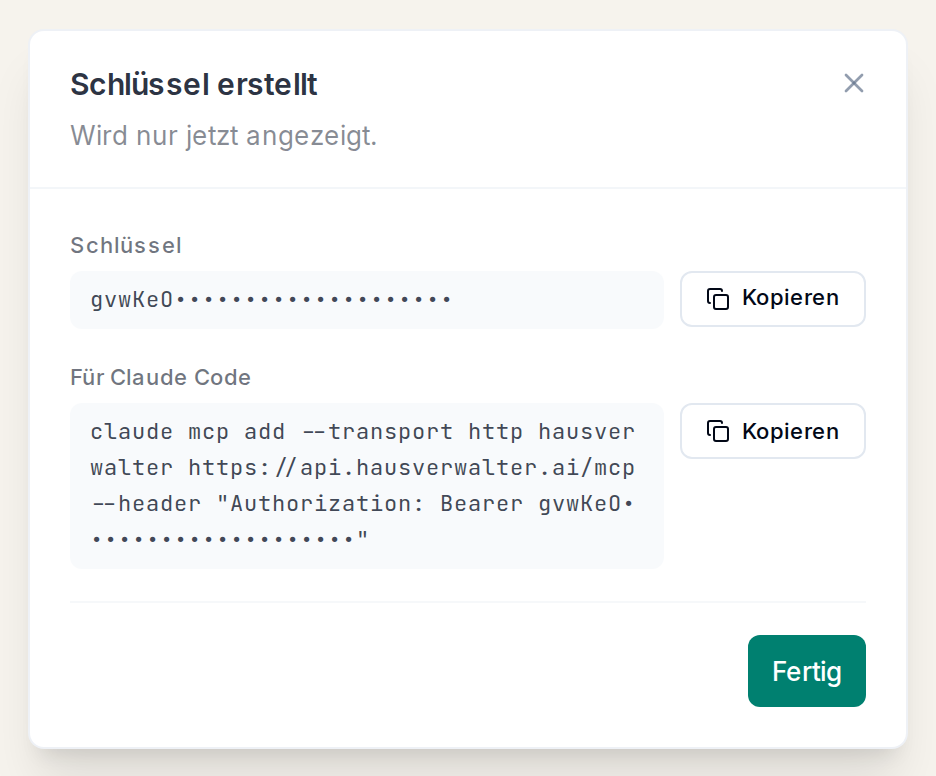
Task: Copy the masked key with Kopieren
Action: pyautogui.click(x=772, y=298)
